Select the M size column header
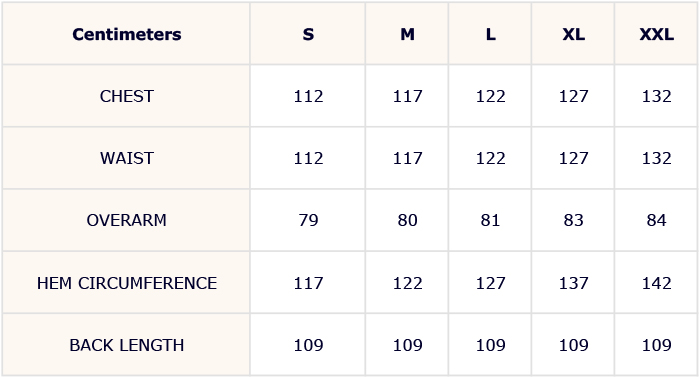The height and width of the screenshot is (378, 700). coord(407,34)
